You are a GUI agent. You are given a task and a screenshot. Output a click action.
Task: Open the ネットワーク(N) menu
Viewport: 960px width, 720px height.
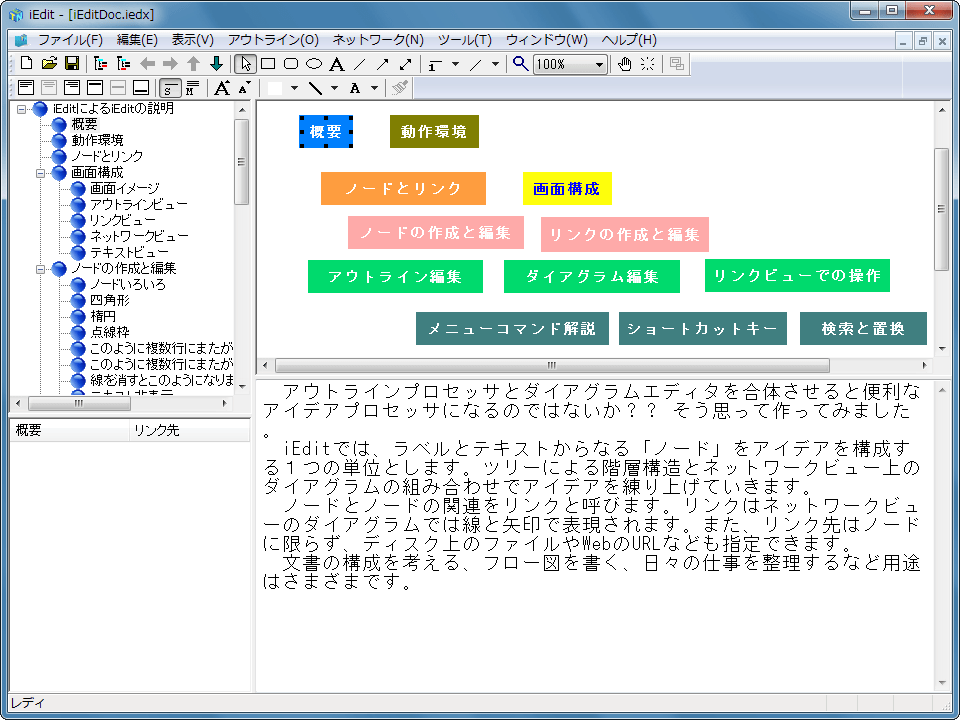(378, 40)
